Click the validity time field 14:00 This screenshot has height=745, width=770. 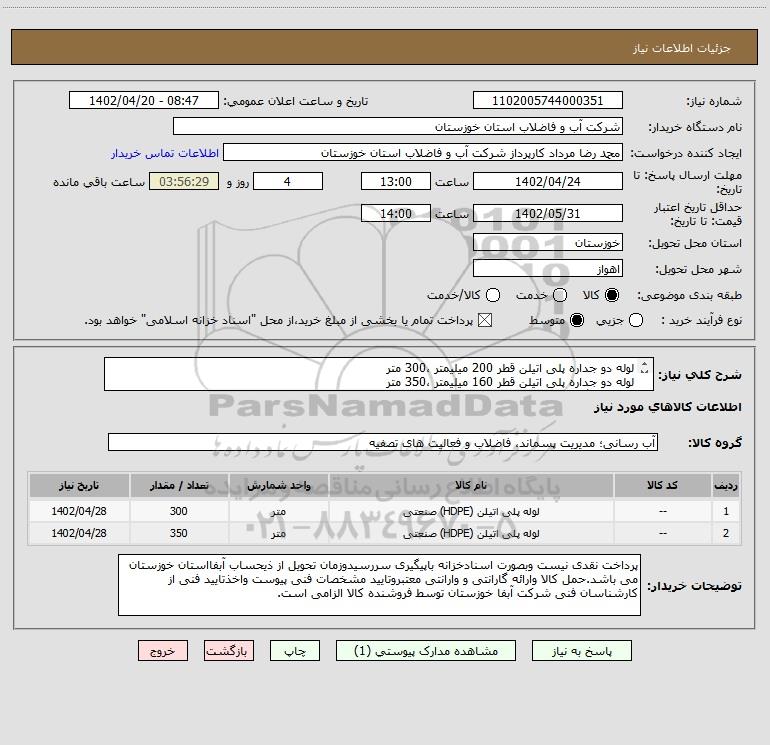coord(396,213)
